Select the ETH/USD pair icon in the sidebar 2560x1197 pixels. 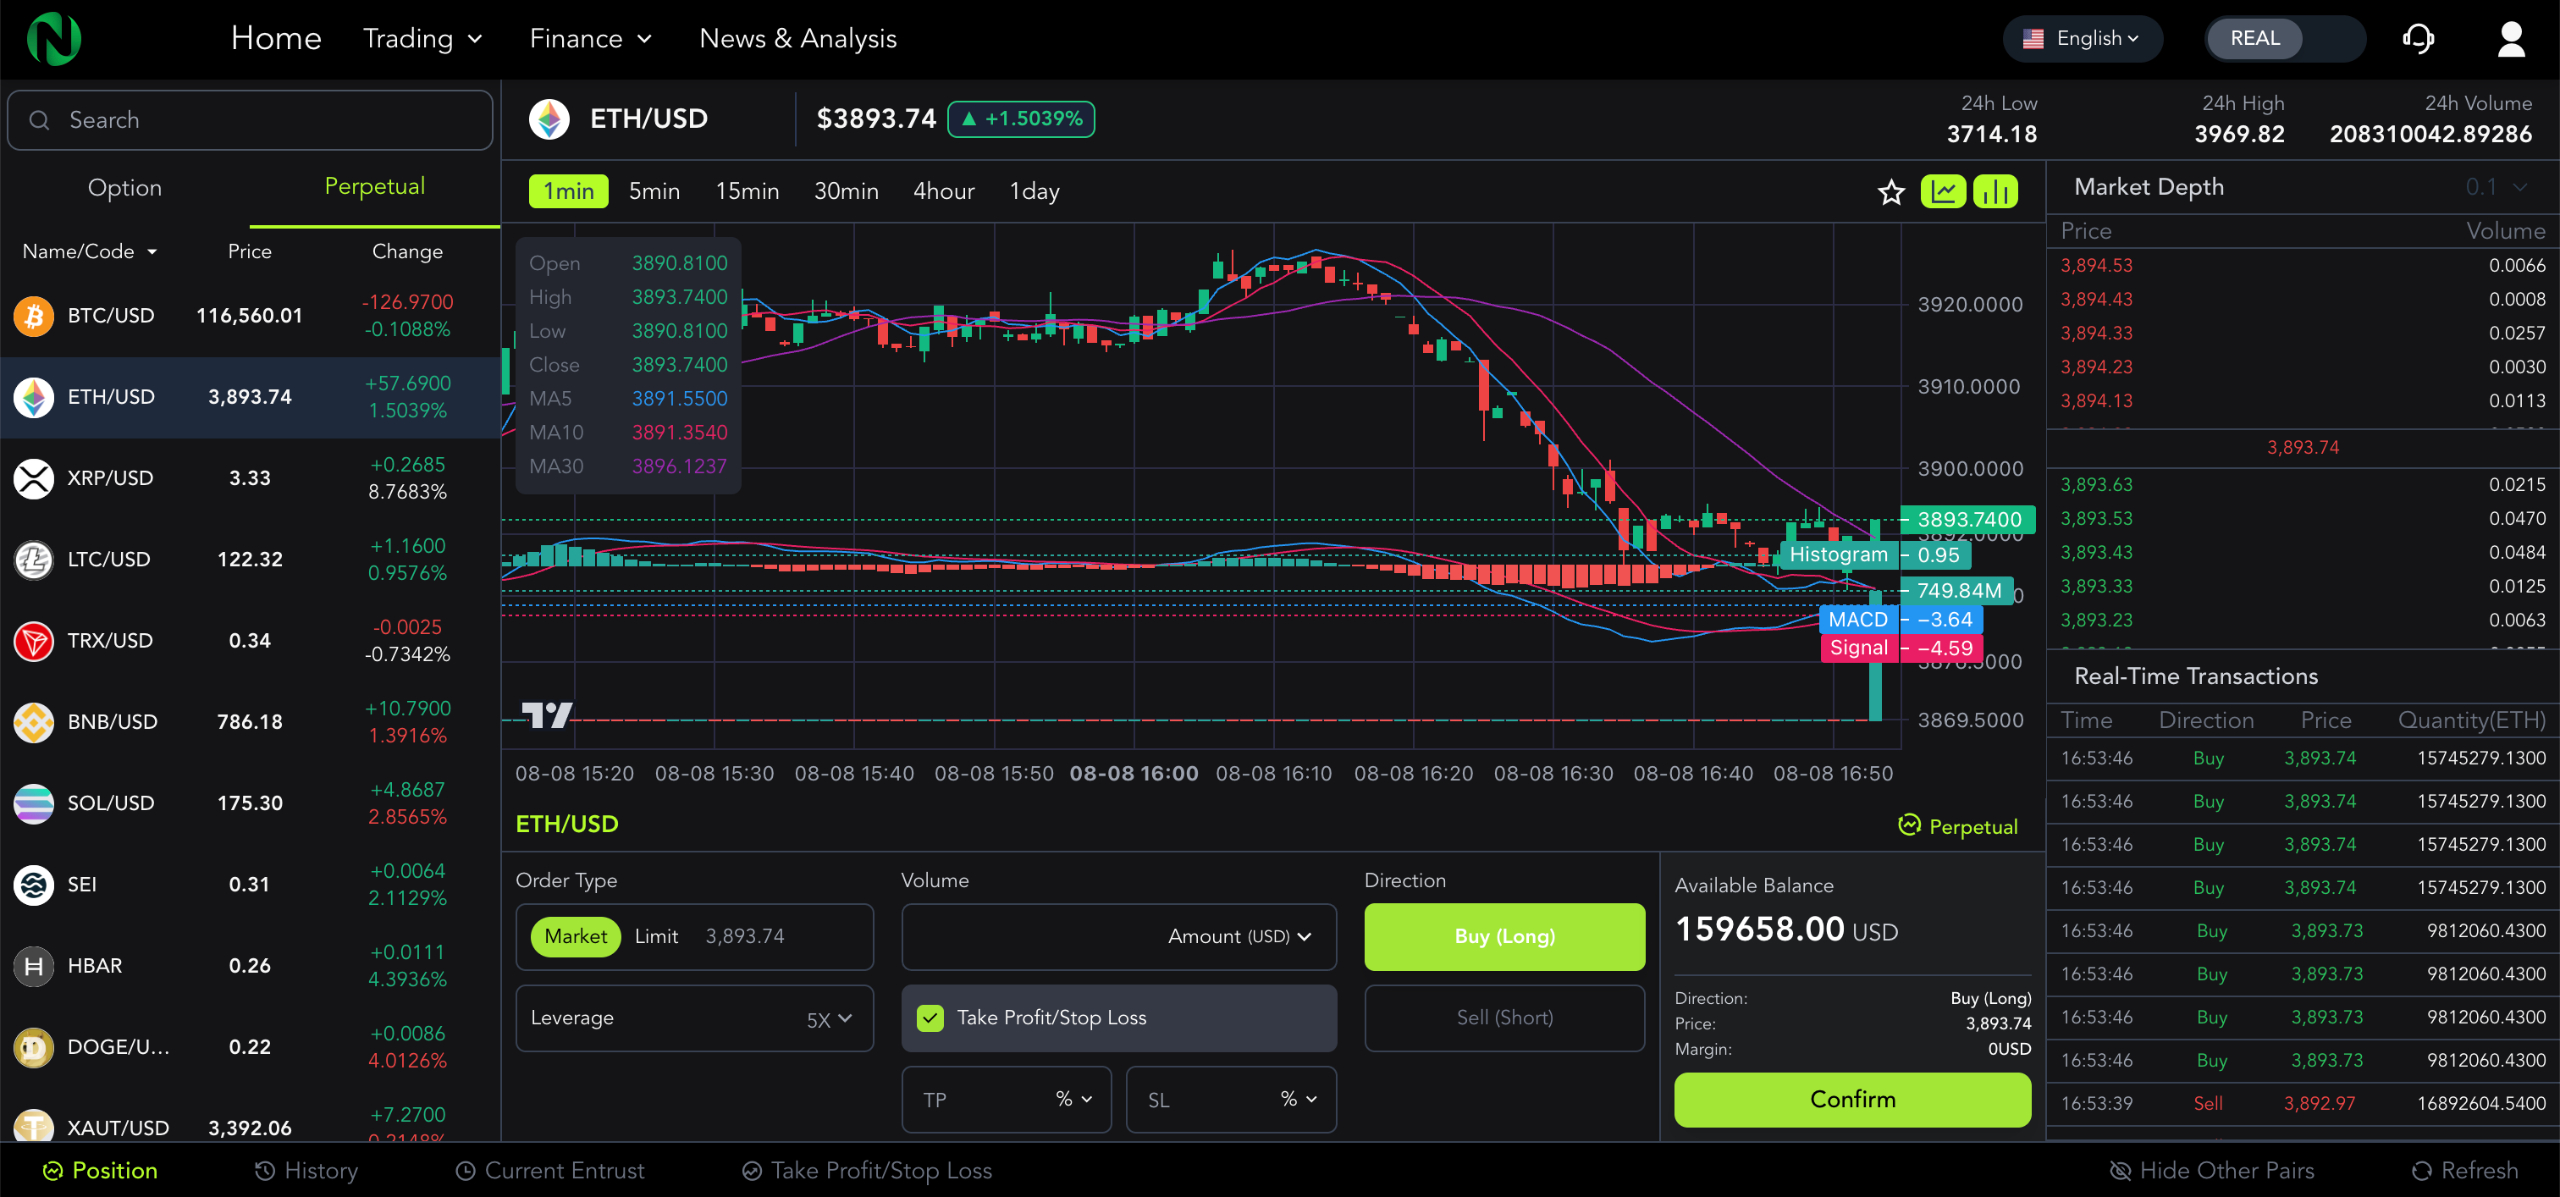click(33, 397)
